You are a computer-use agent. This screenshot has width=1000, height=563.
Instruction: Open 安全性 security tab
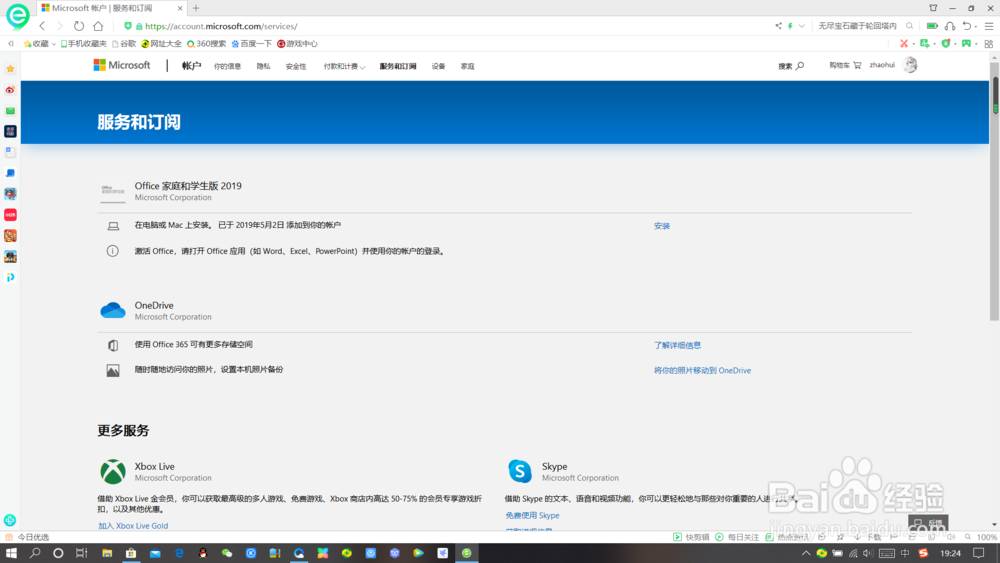[296, 66]
